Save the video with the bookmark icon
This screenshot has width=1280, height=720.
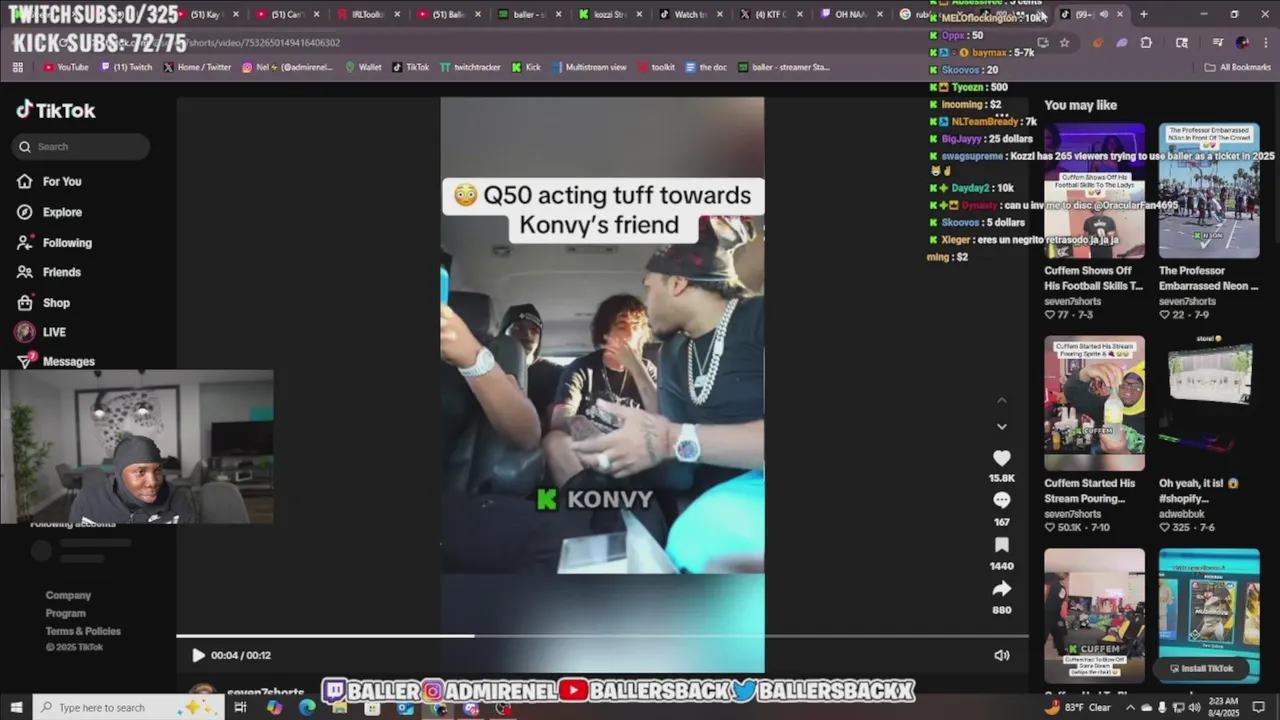point(1001,545)
